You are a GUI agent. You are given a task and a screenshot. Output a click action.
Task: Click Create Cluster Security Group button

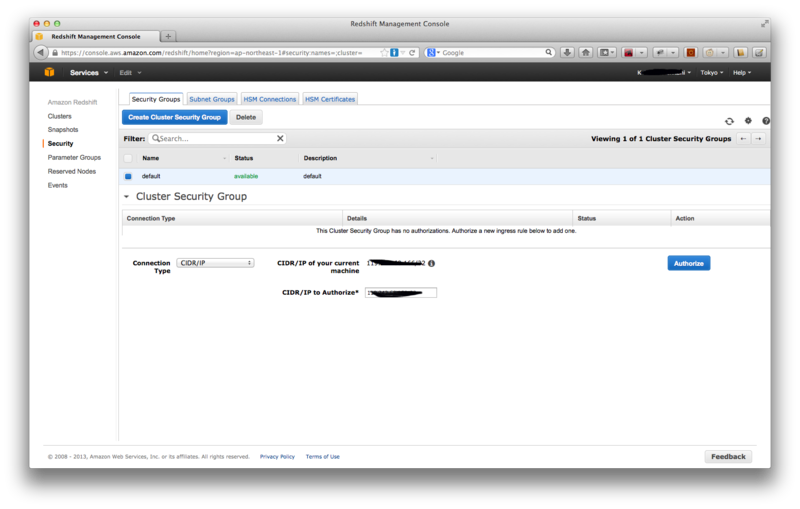click(x=174, y=117)
